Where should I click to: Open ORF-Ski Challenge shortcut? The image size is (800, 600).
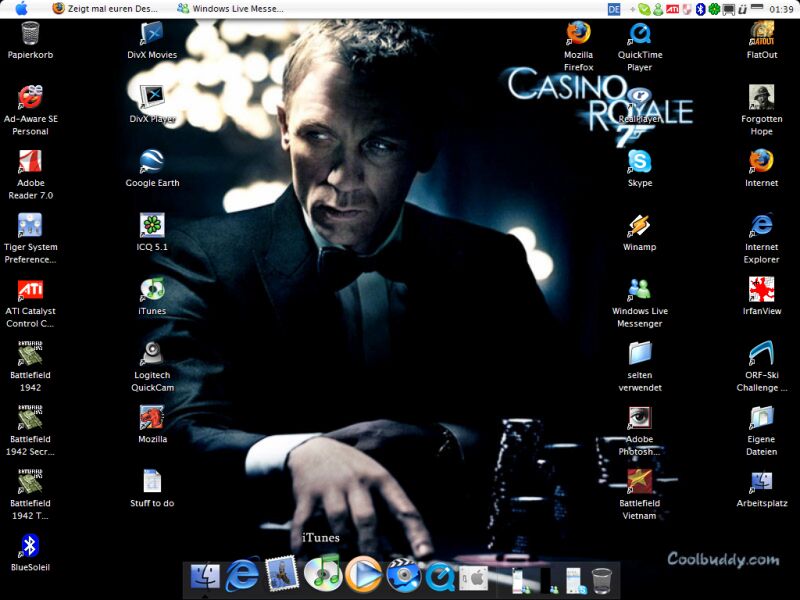click(762, 353)
